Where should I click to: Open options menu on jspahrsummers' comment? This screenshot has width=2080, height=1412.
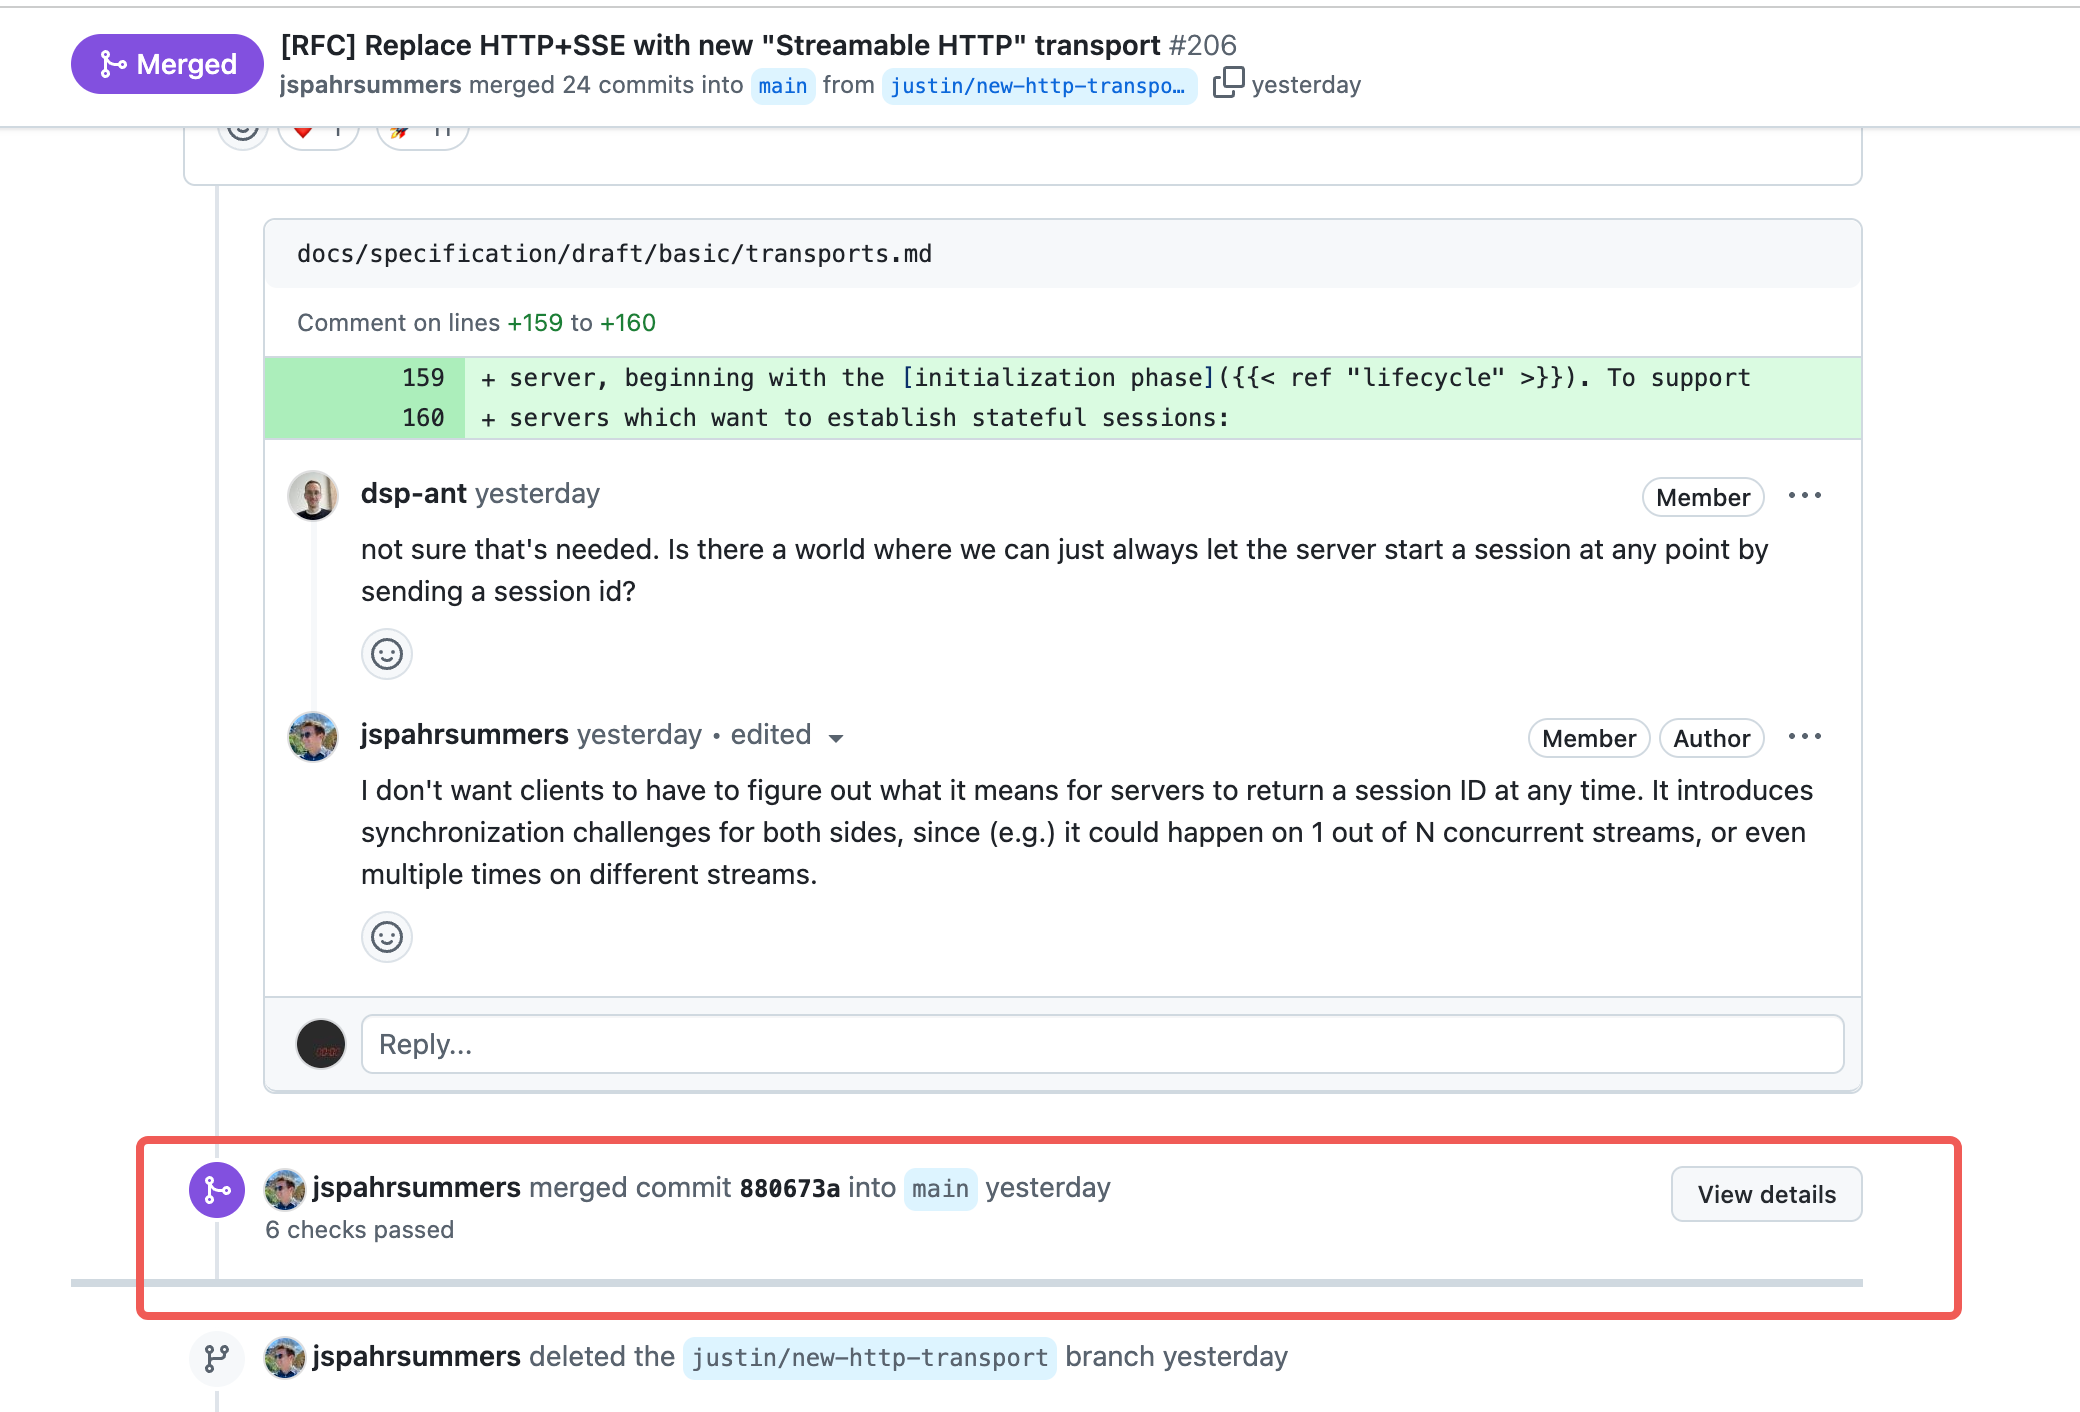click(x=1804, y=737)
